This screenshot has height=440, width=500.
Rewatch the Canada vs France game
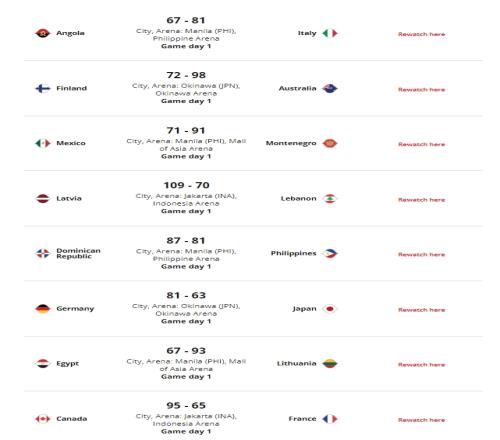(421, 420)
